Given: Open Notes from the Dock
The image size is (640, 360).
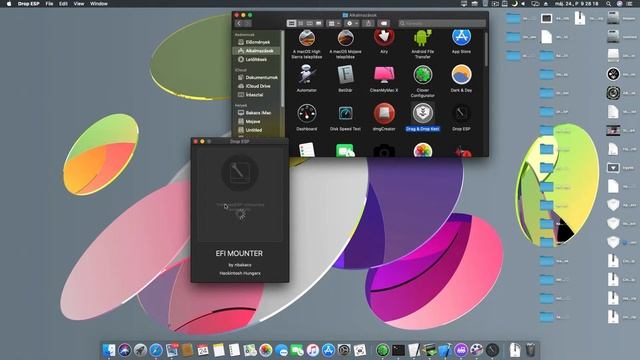Looking at the screenshot, I should click(x=219, y=350).
